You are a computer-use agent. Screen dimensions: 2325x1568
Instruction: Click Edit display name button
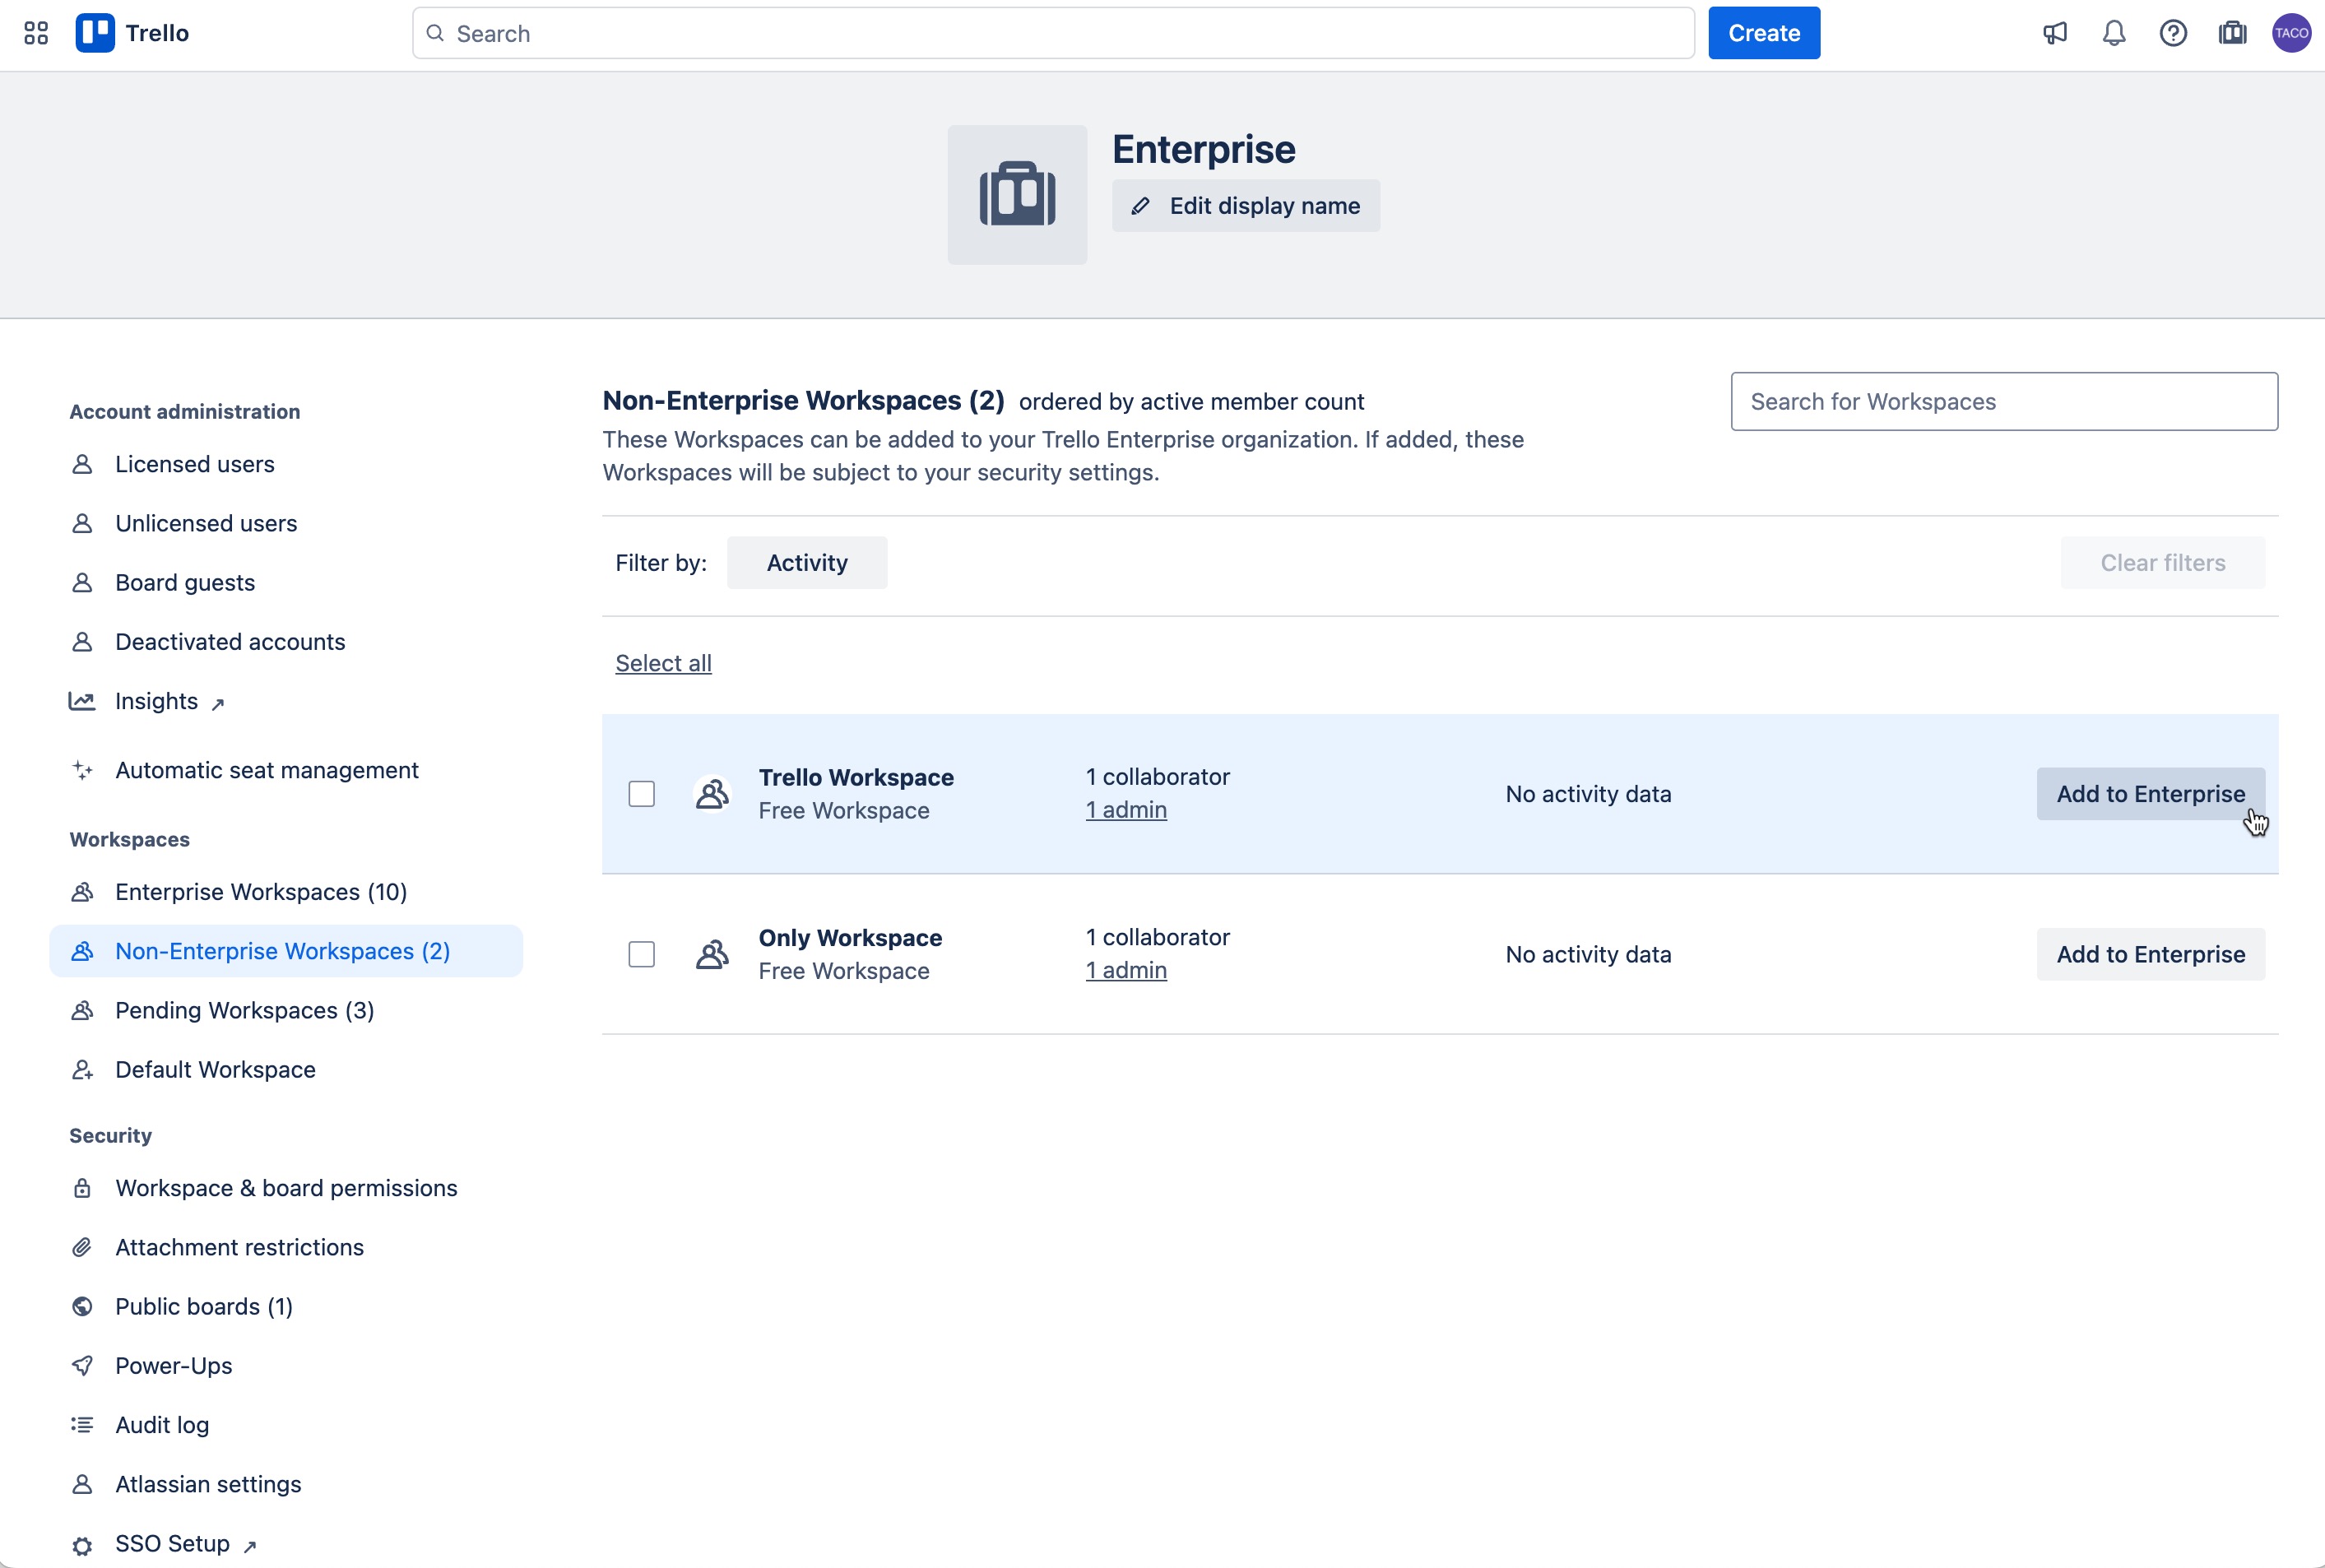point(1246,206)
